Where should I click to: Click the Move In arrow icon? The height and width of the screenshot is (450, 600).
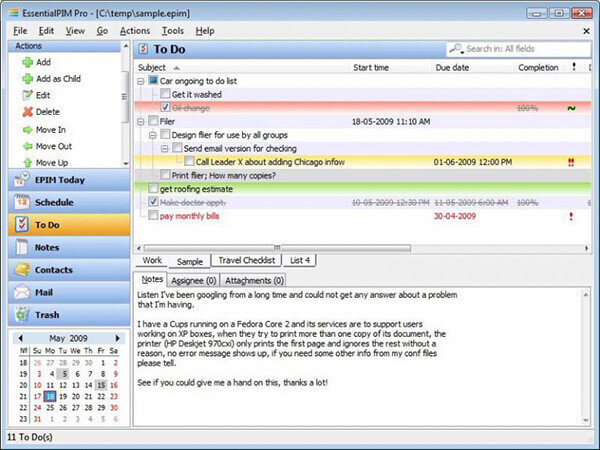(x=27, y=130)
